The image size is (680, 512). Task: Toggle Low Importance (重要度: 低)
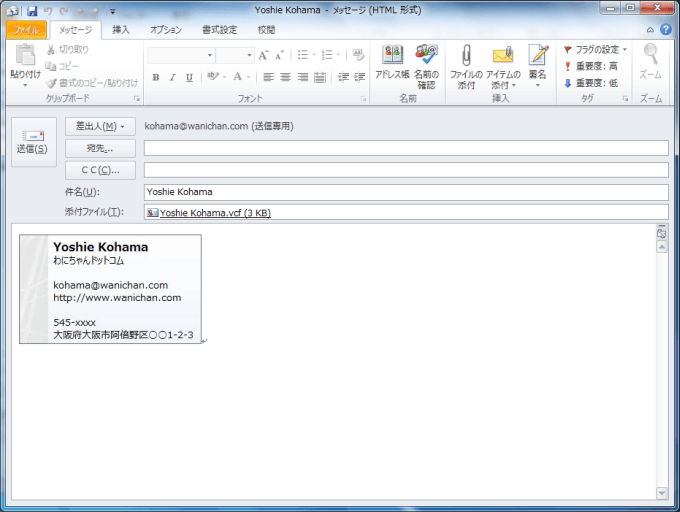tap(591, 83)
